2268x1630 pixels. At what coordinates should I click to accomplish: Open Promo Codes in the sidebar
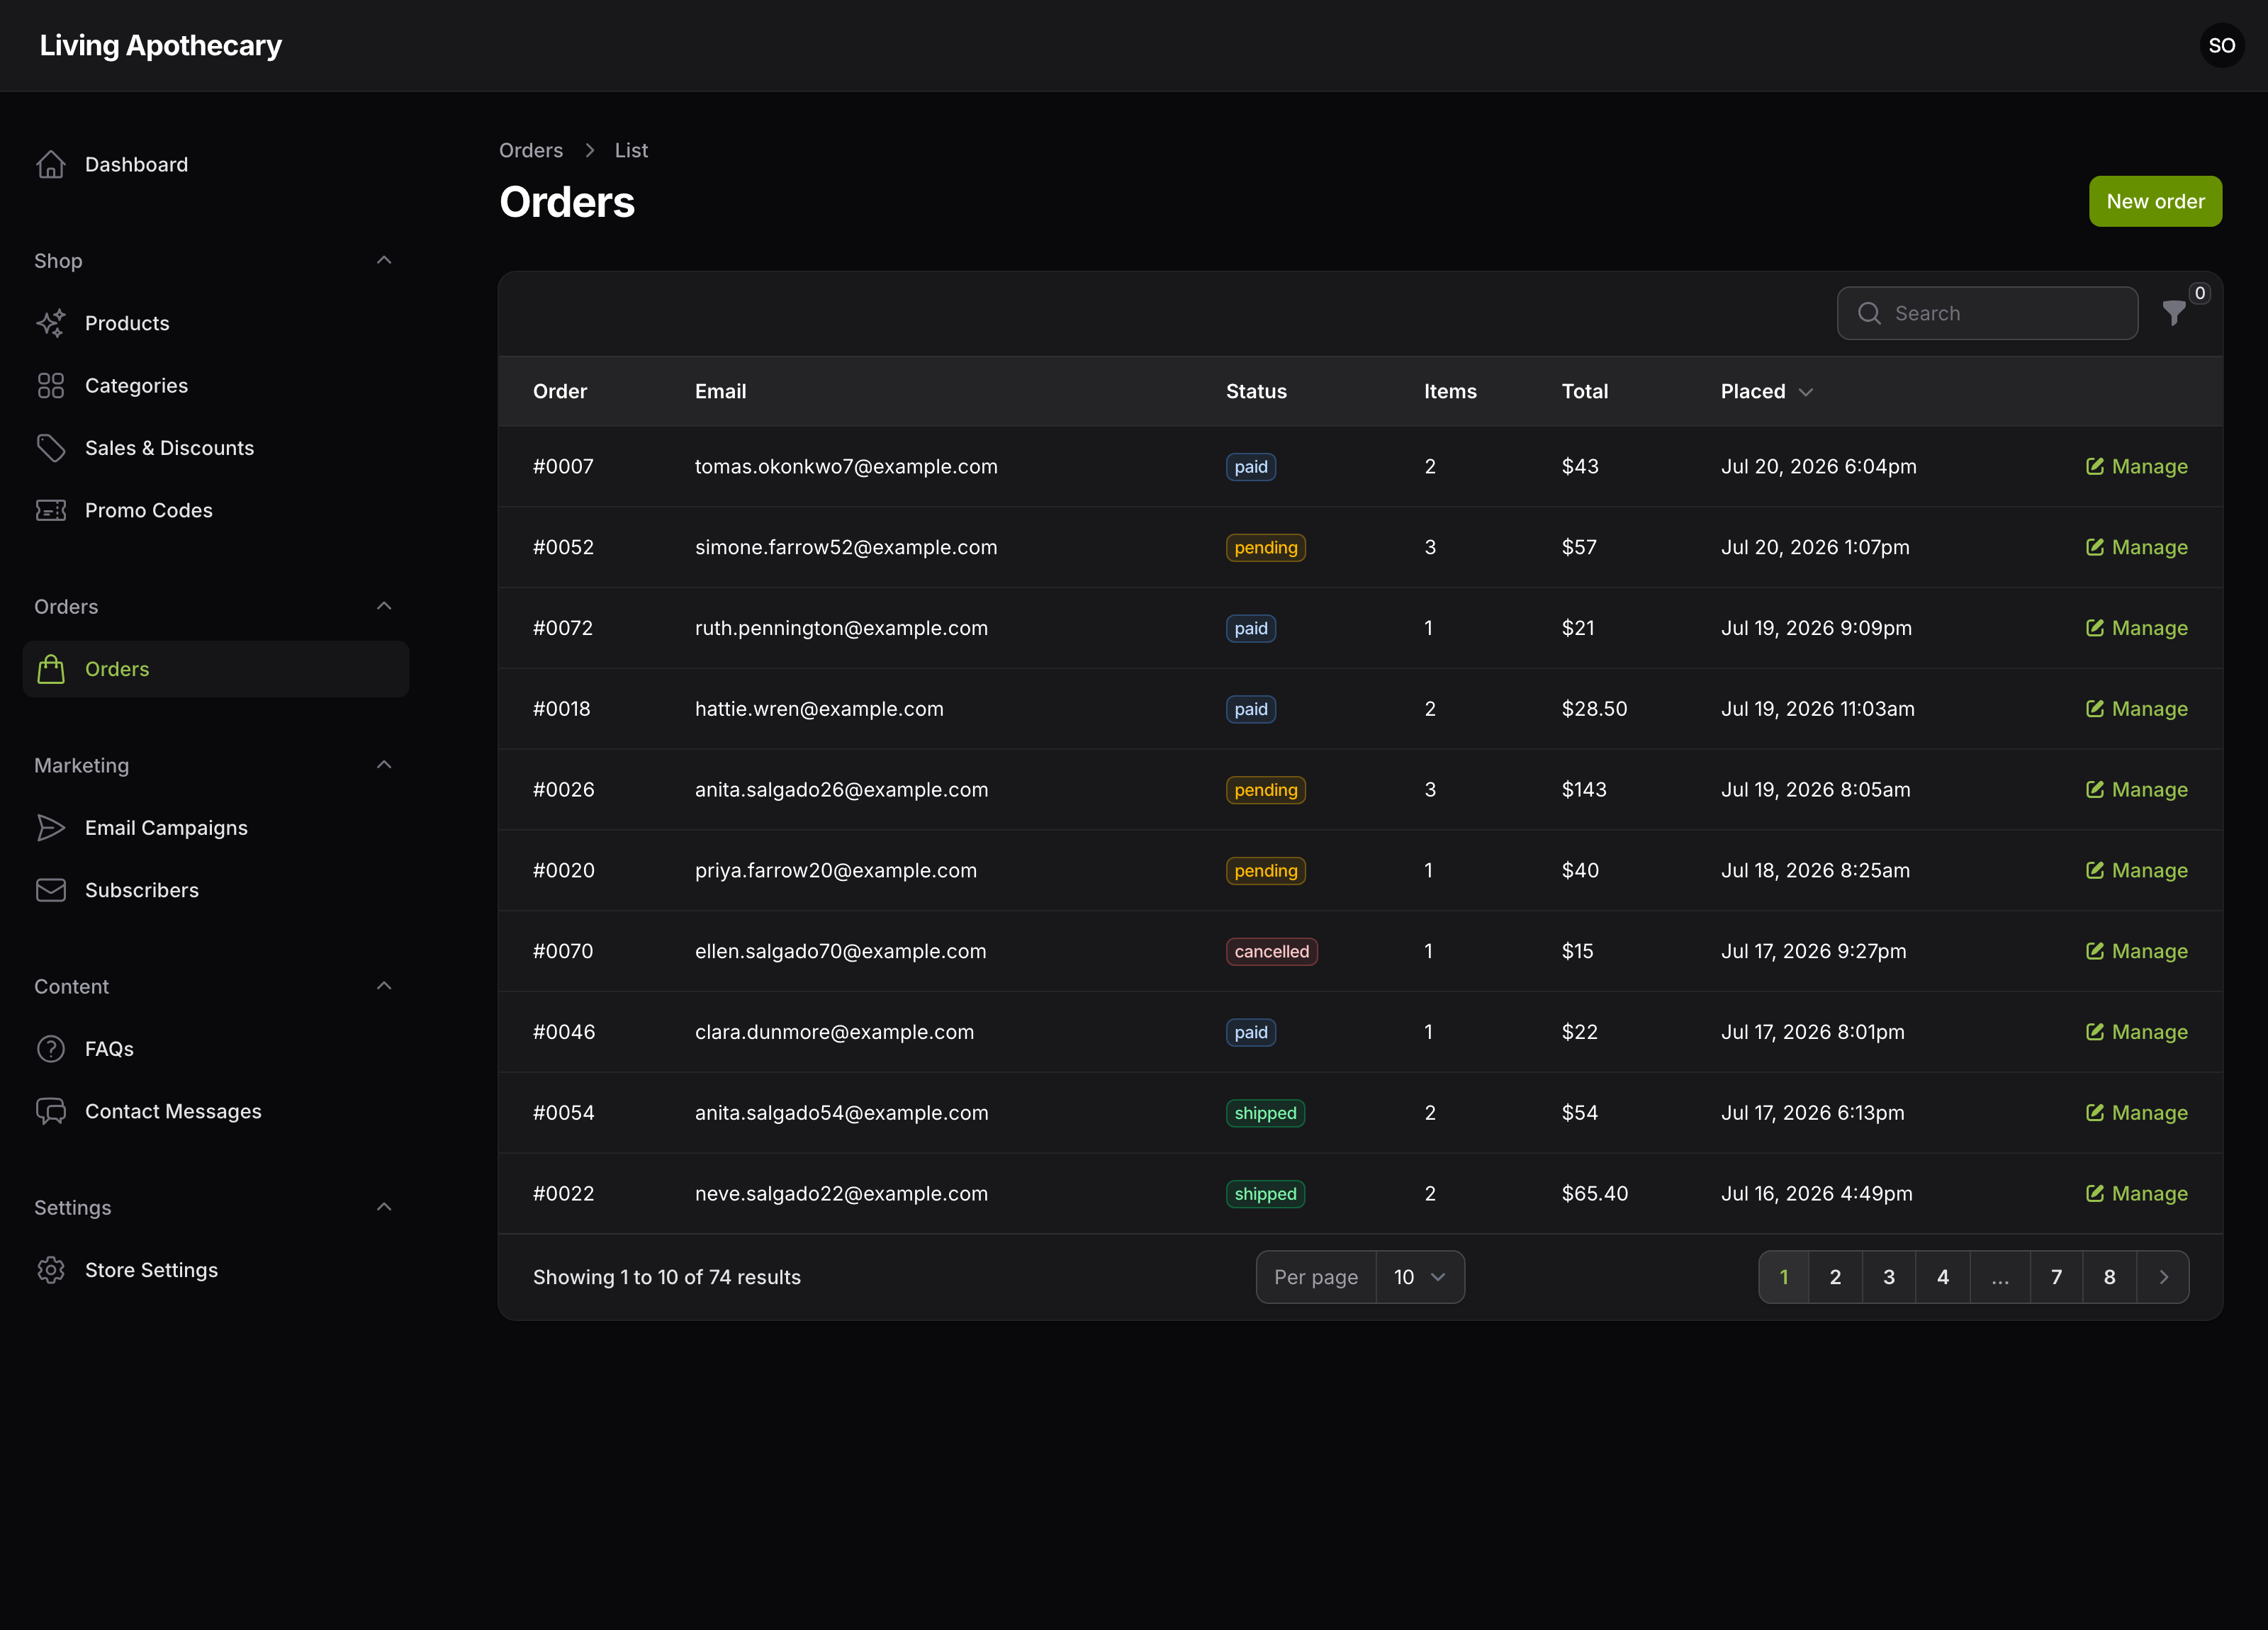click(215, 510)
